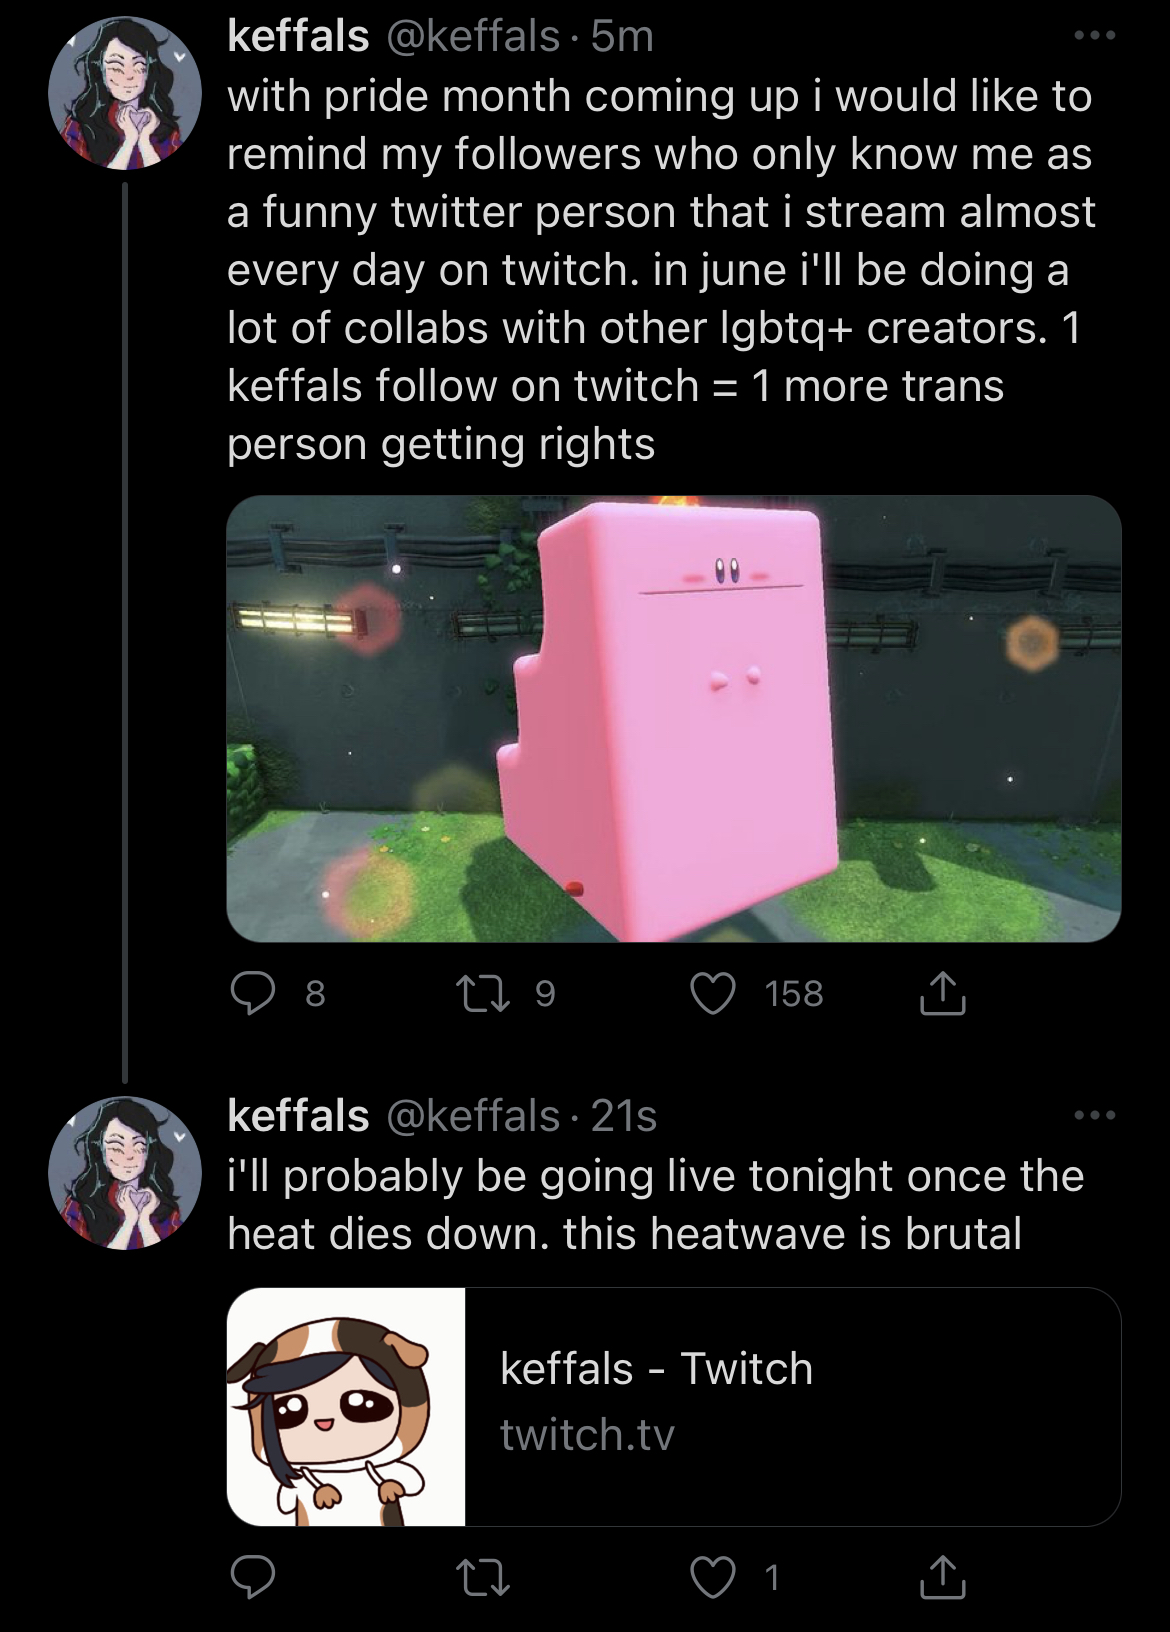Open more options on first tweet
This screenshot has width=1170, height=1632.
tap(1094, 36)
